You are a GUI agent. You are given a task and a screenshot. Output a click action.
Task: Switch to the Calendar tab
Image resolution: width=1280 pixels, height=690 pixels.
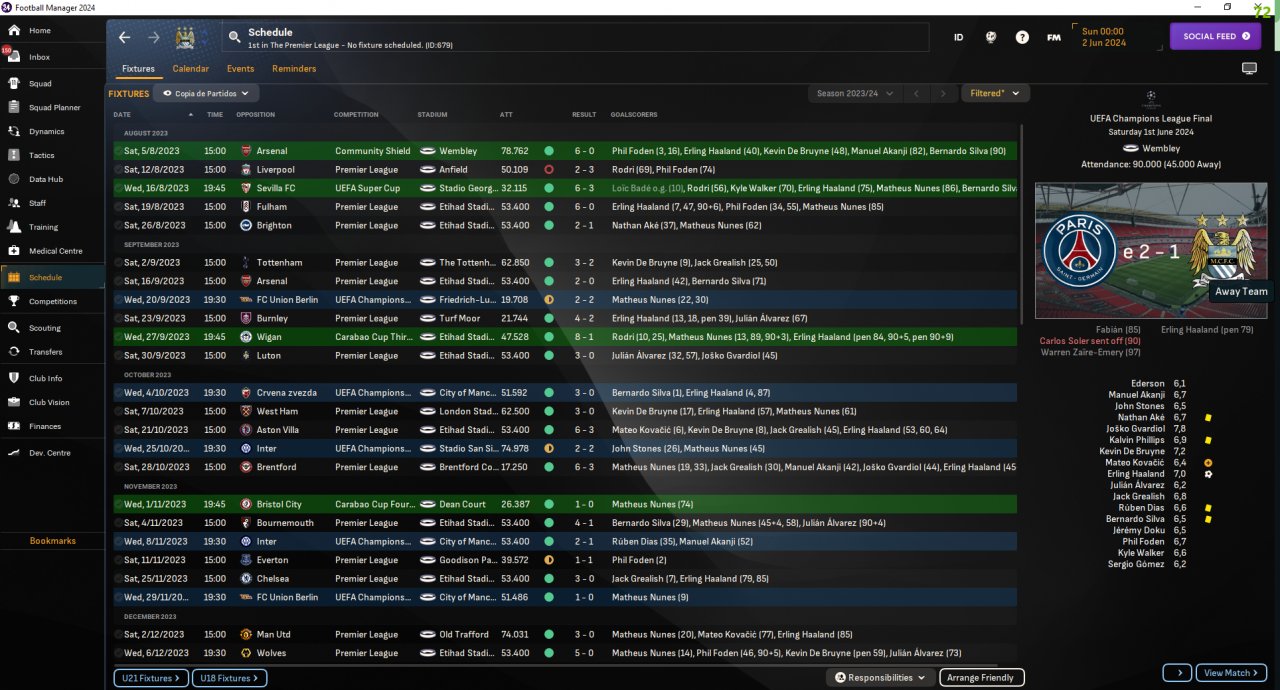click(190, 69)
